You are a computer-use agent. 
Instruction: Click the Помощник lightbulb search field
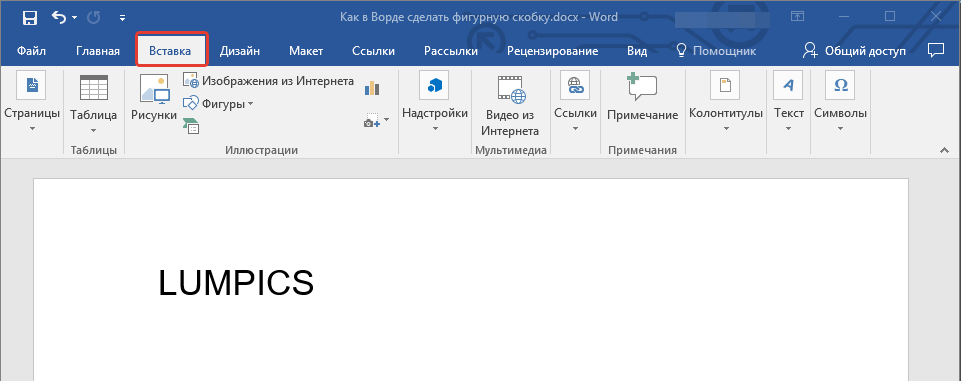715,51
